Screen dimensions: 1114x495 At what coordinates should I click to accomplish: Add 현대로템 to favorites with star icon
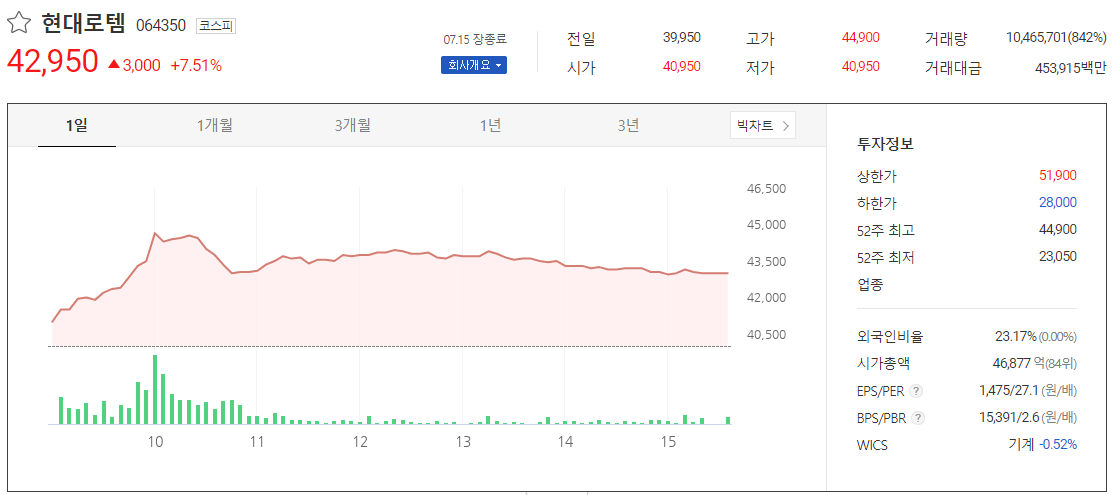(18, 24)
